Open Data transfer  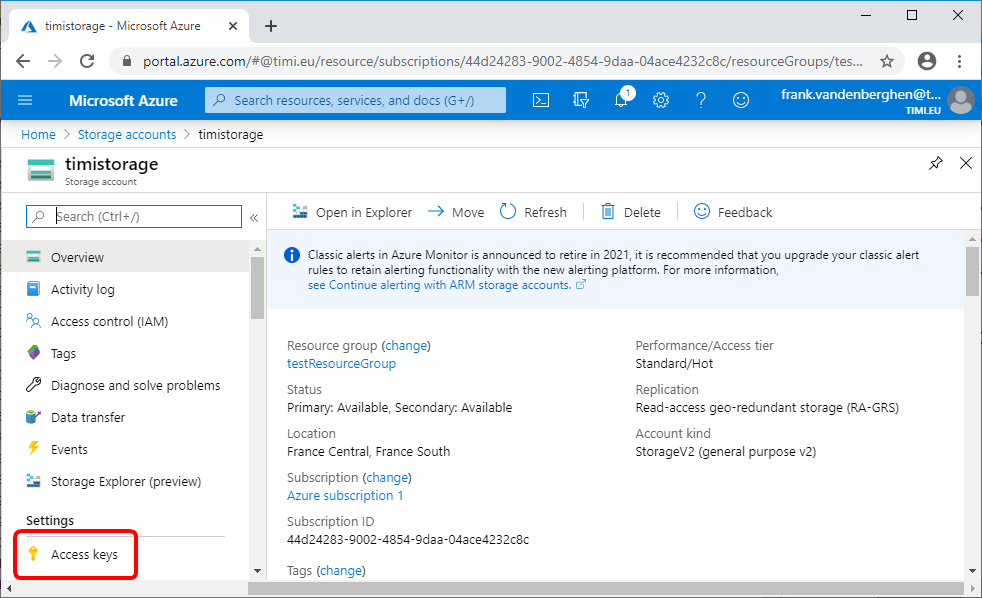click(x=125, y=417)
